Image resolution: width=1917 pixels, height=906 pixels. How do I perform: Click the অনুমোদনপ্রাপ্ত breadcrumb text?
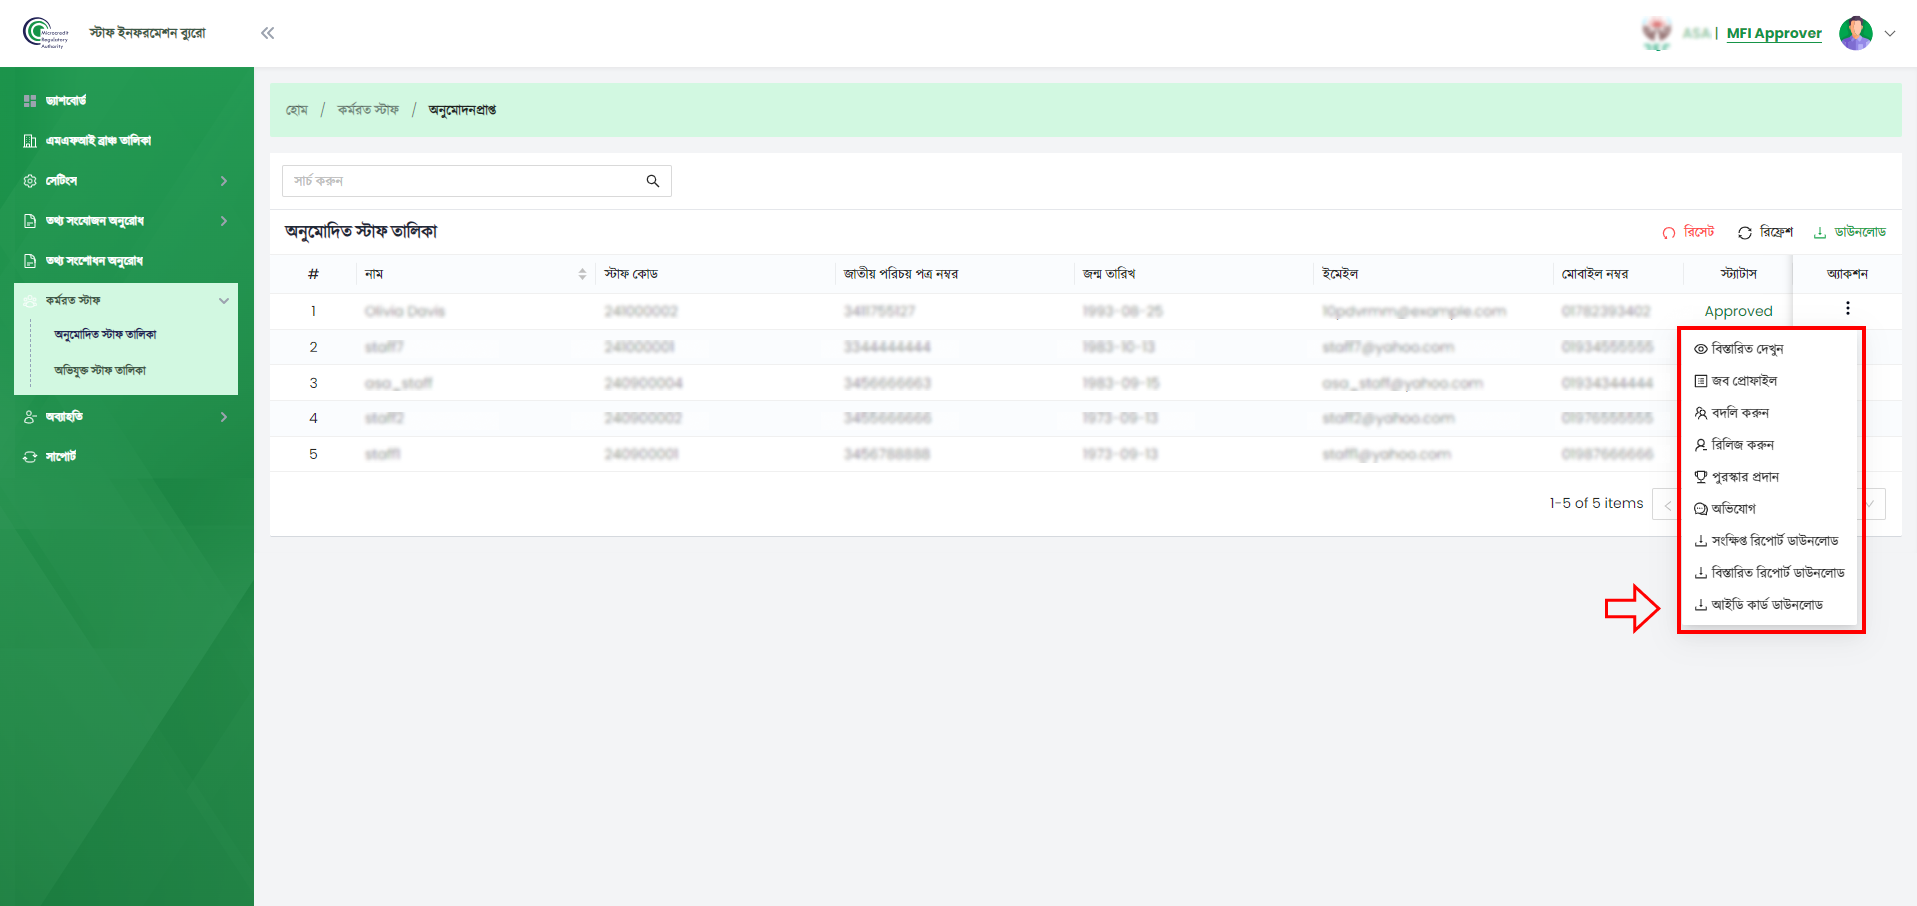[x=462, y=110]
